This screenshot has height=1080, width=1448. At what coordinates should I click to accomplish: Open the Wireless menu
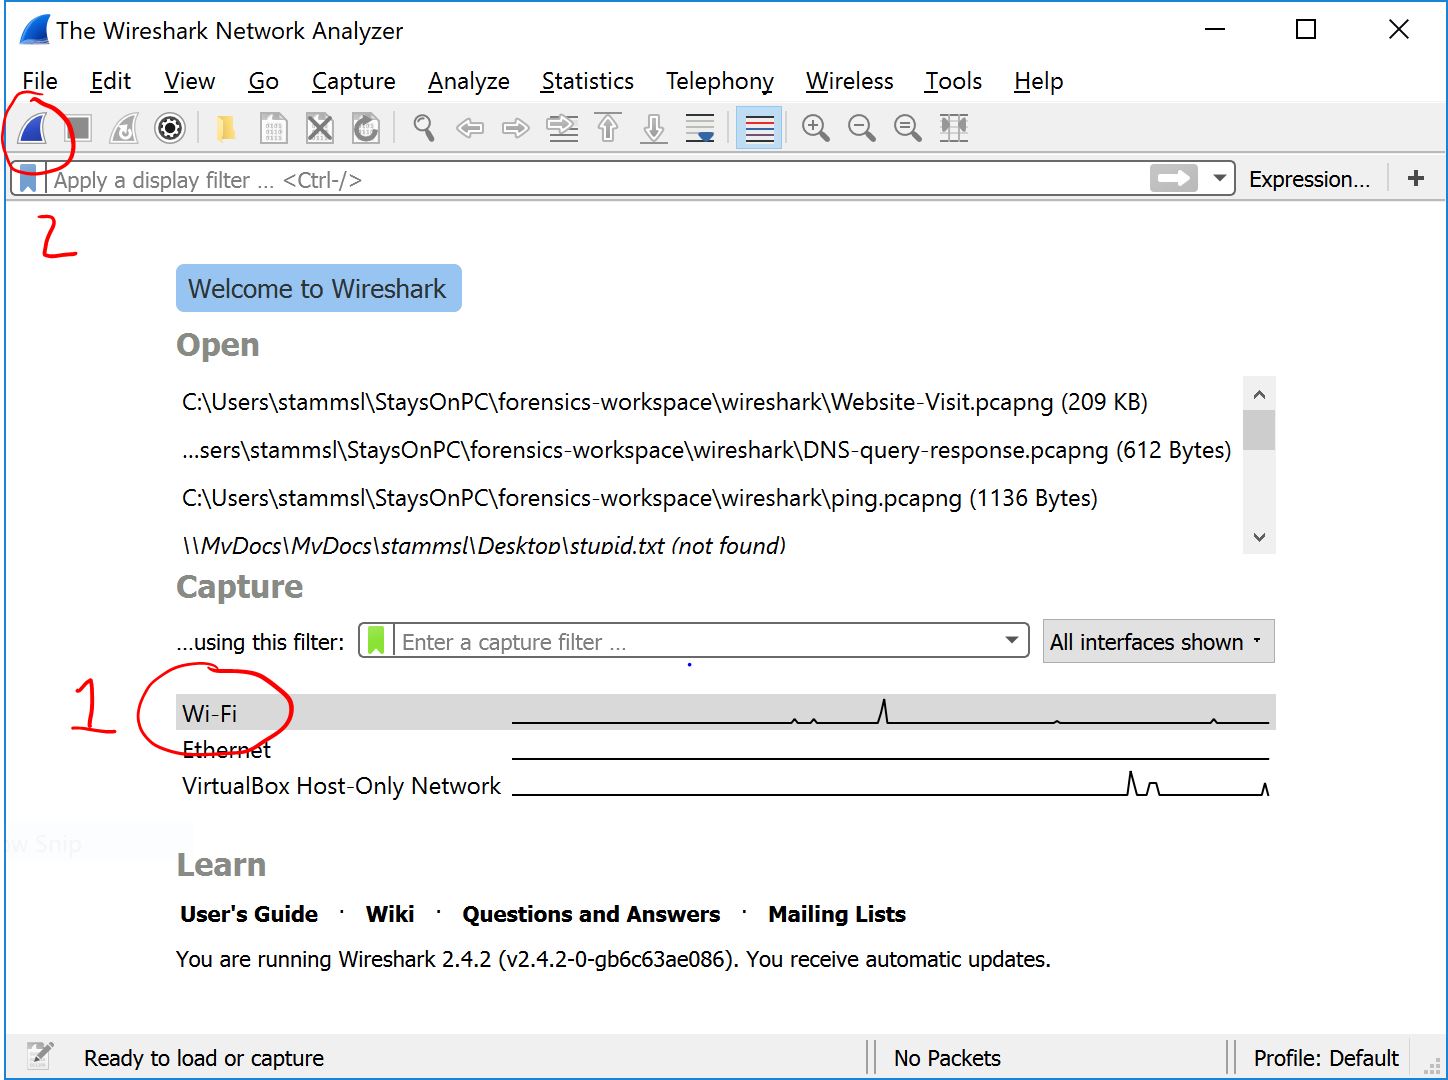tap(849, 81)
